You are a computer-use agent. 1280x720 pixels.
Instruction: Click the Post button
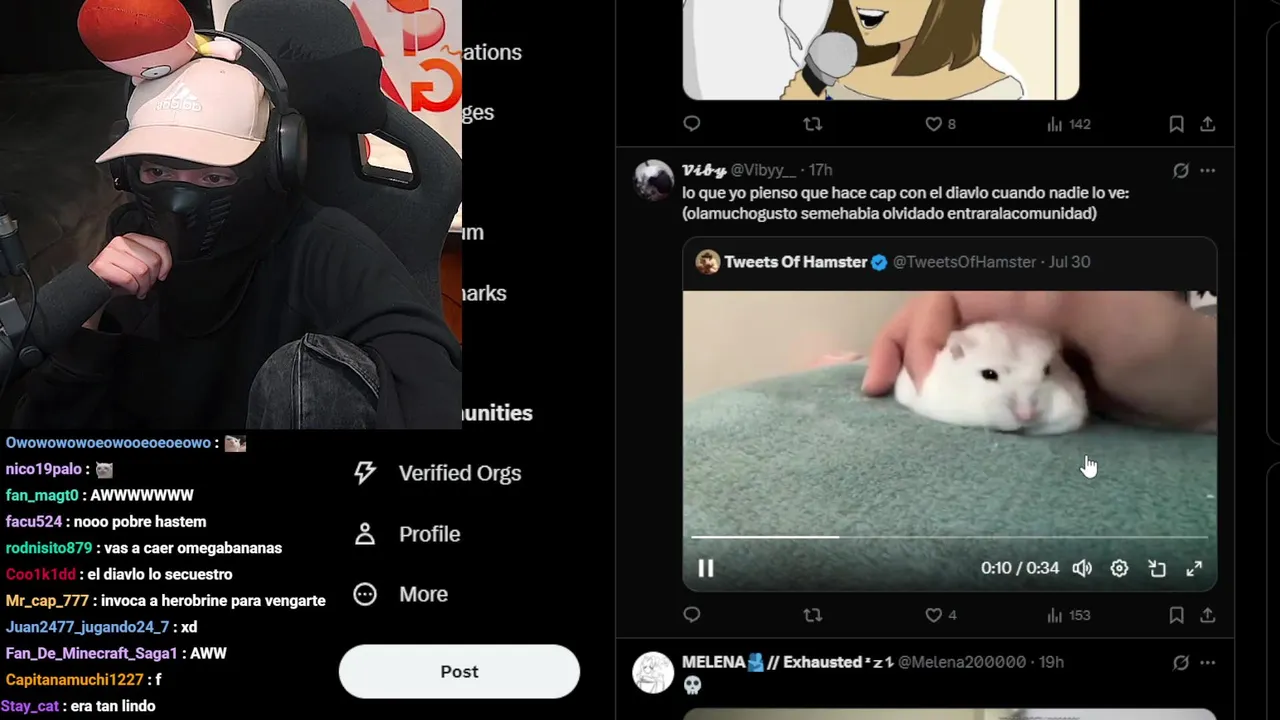pyautogui.click(x=459, y=671)
